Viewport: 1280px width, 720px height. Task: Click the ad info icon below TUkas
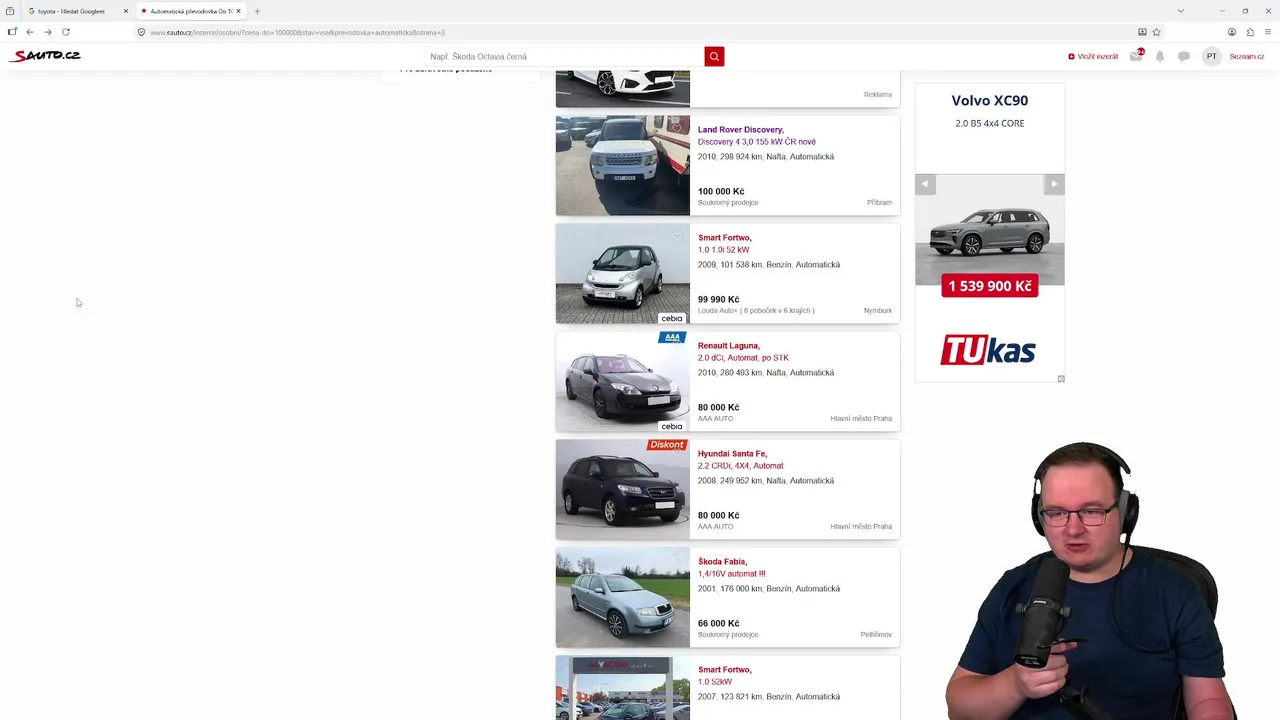tap(1061, 379)
